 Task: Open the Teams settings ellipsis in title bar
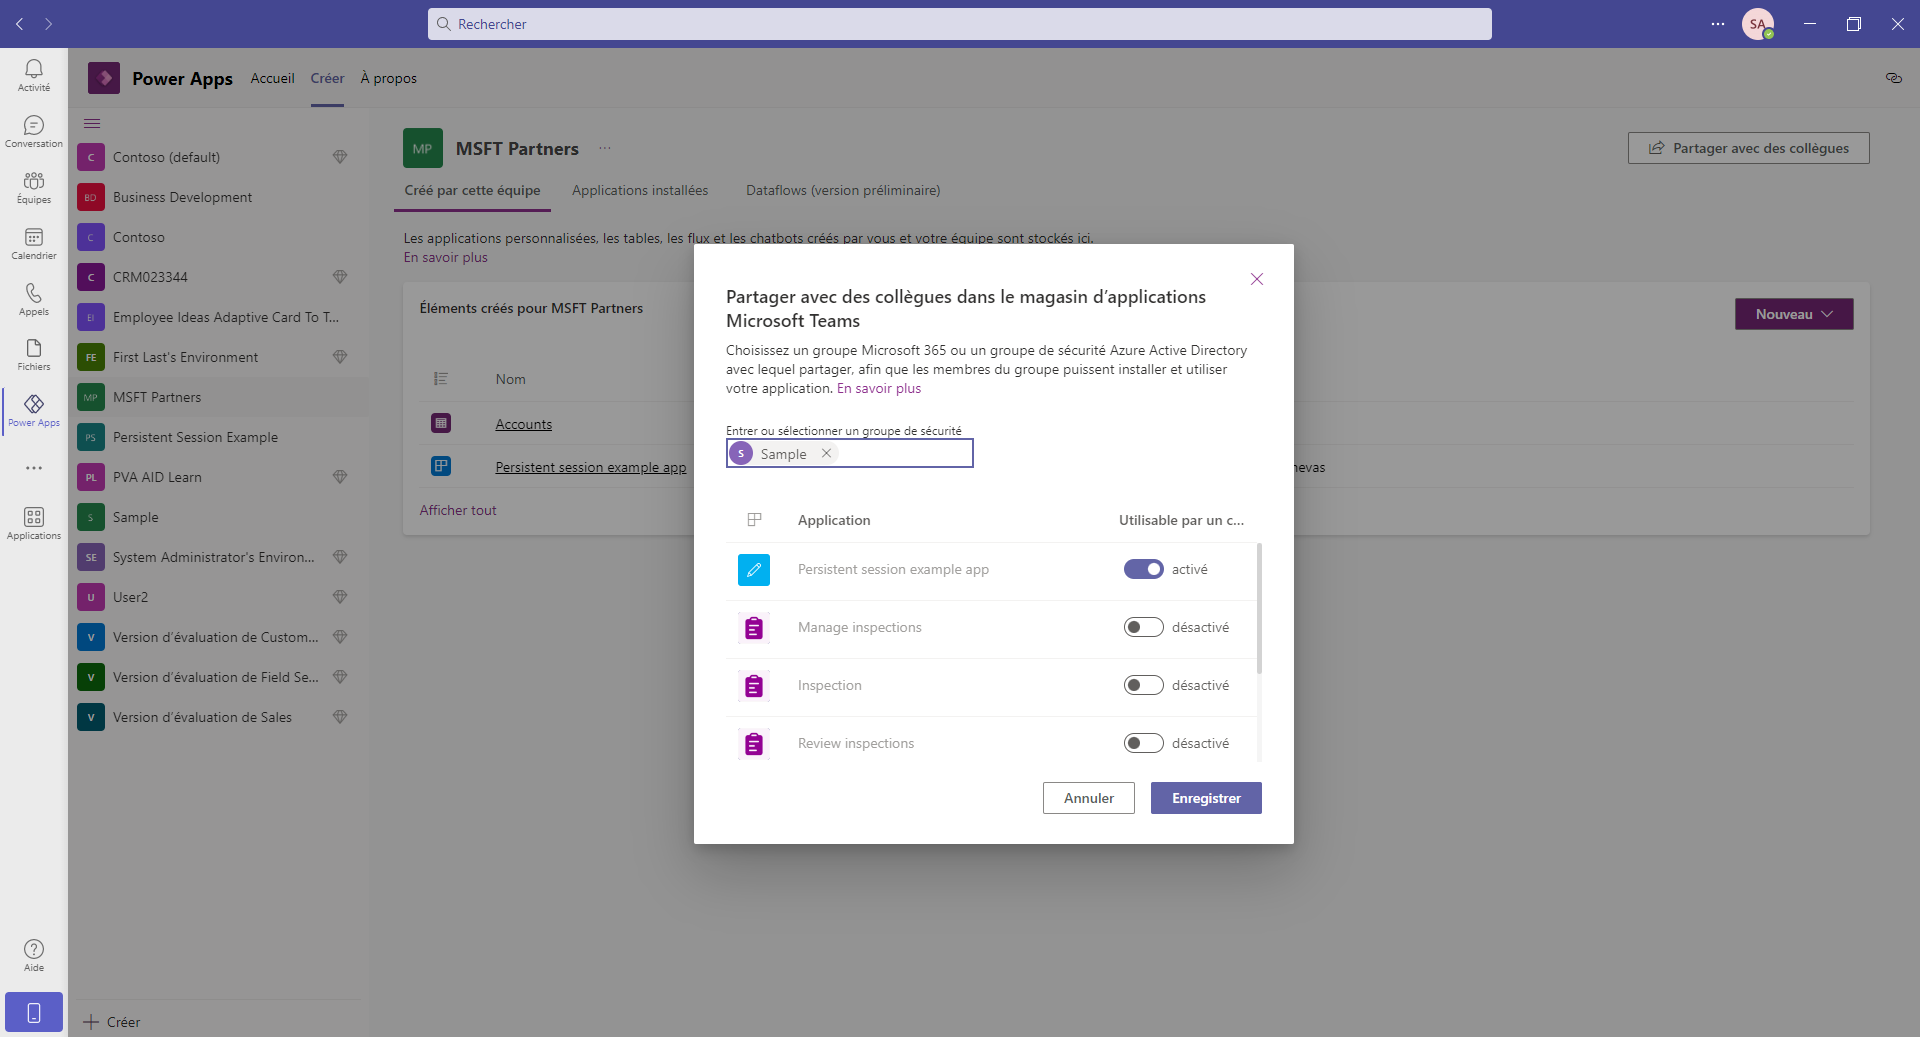pos(1718,24)
